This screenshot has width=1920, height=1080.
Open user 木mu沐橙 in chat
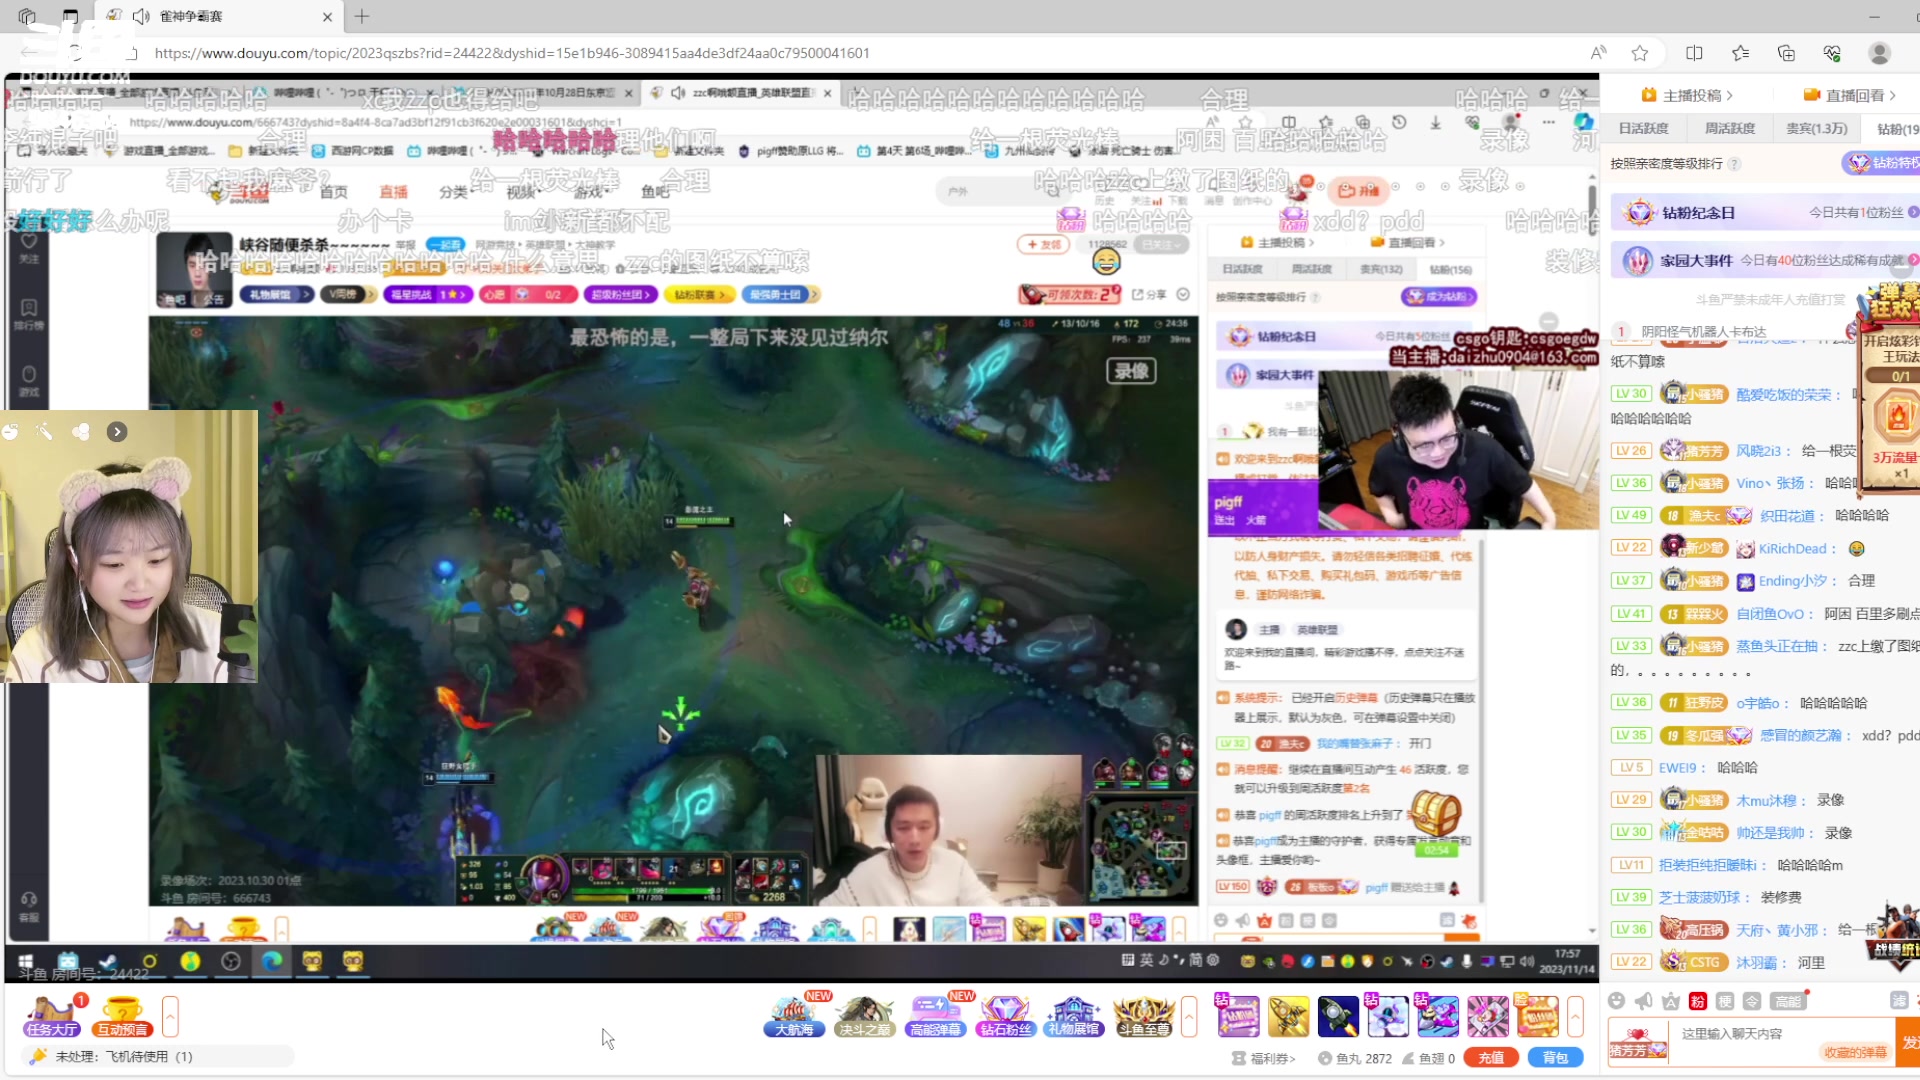pos(1766,801)
